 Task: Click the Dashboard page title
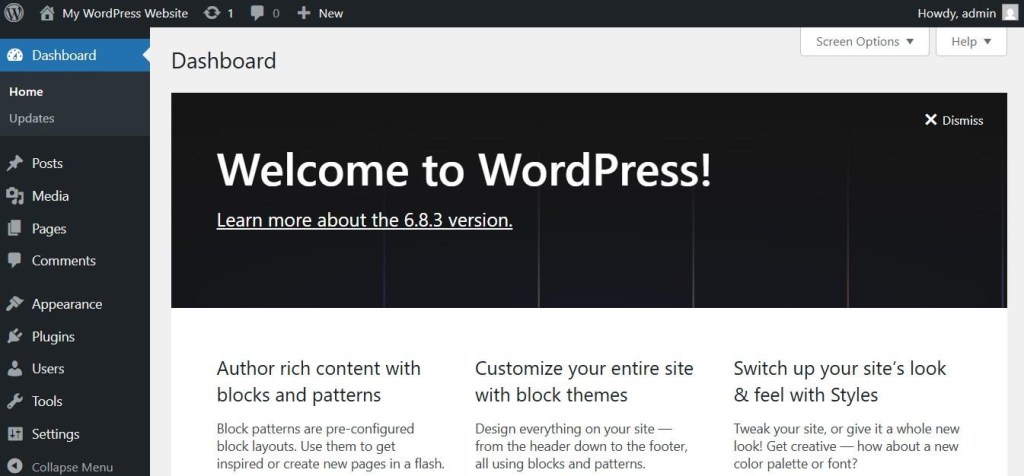click(x=223, y=61)
